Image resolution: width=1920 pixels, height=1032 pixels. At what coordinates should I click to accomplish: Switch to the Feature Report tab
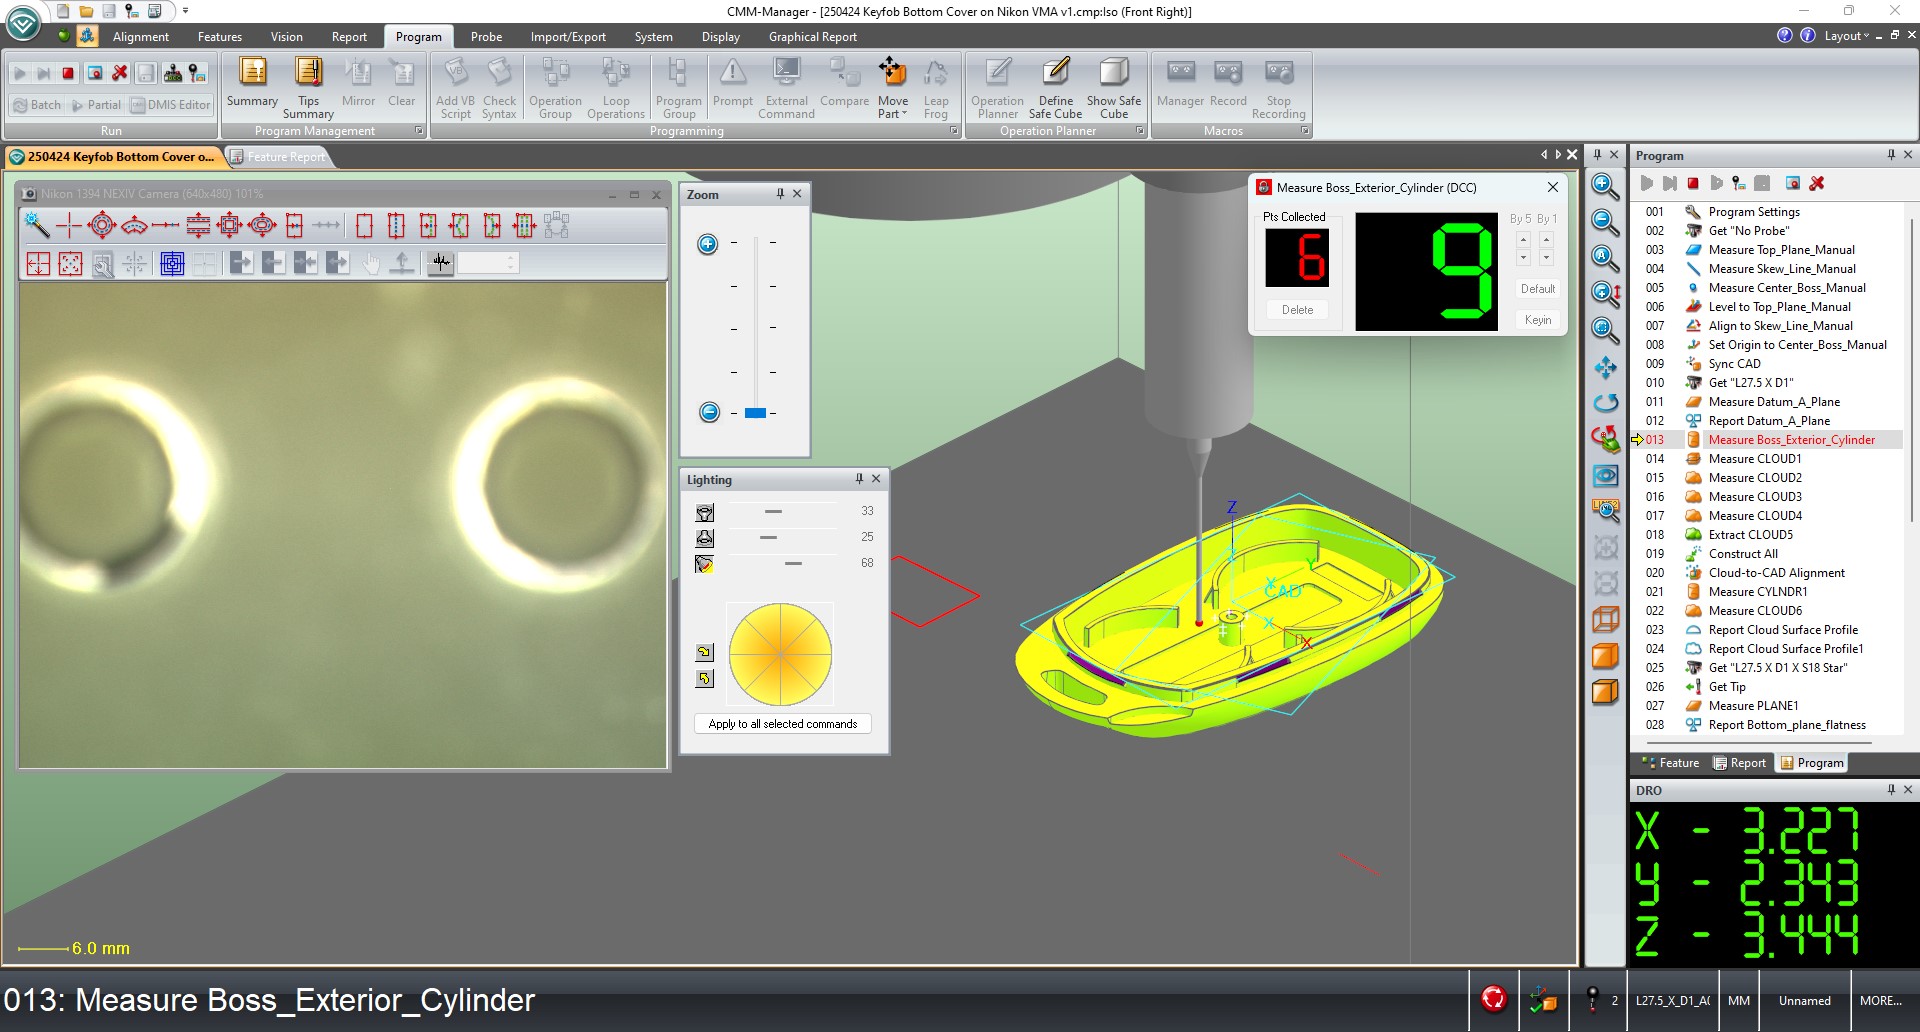click(285, 157)
